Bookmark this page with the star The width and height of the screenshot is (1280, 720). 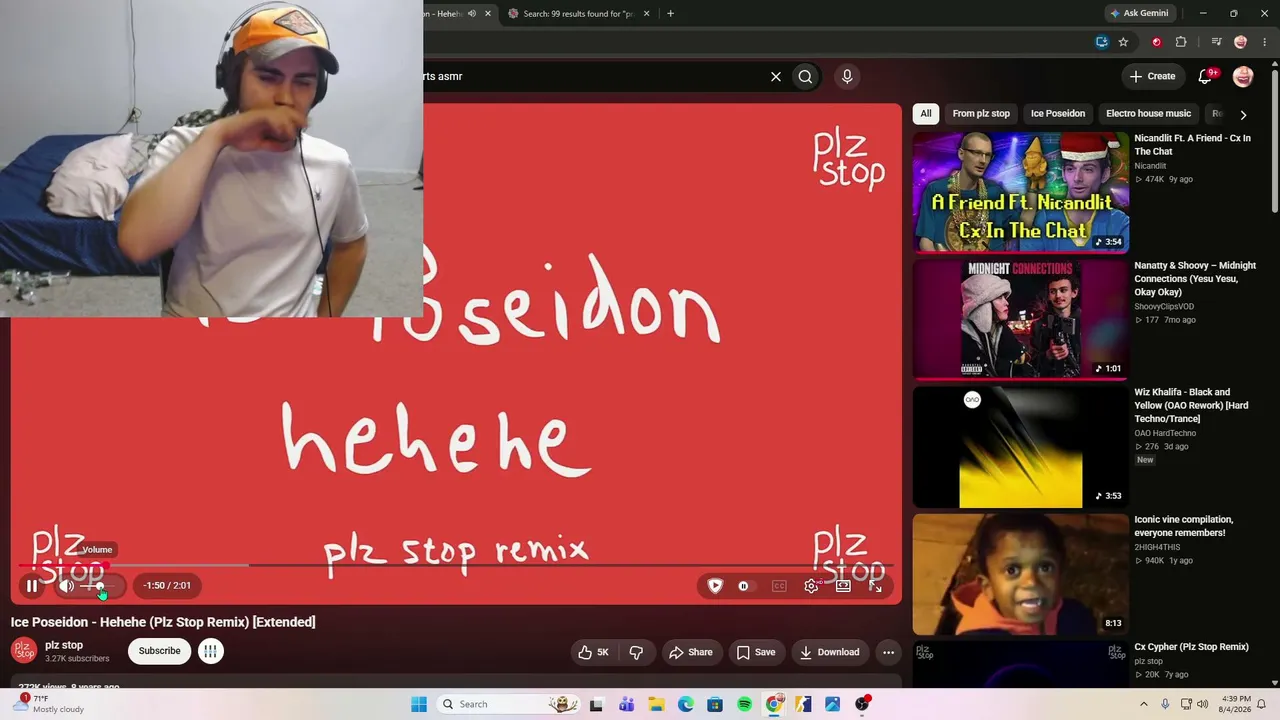coord(1123,42)
